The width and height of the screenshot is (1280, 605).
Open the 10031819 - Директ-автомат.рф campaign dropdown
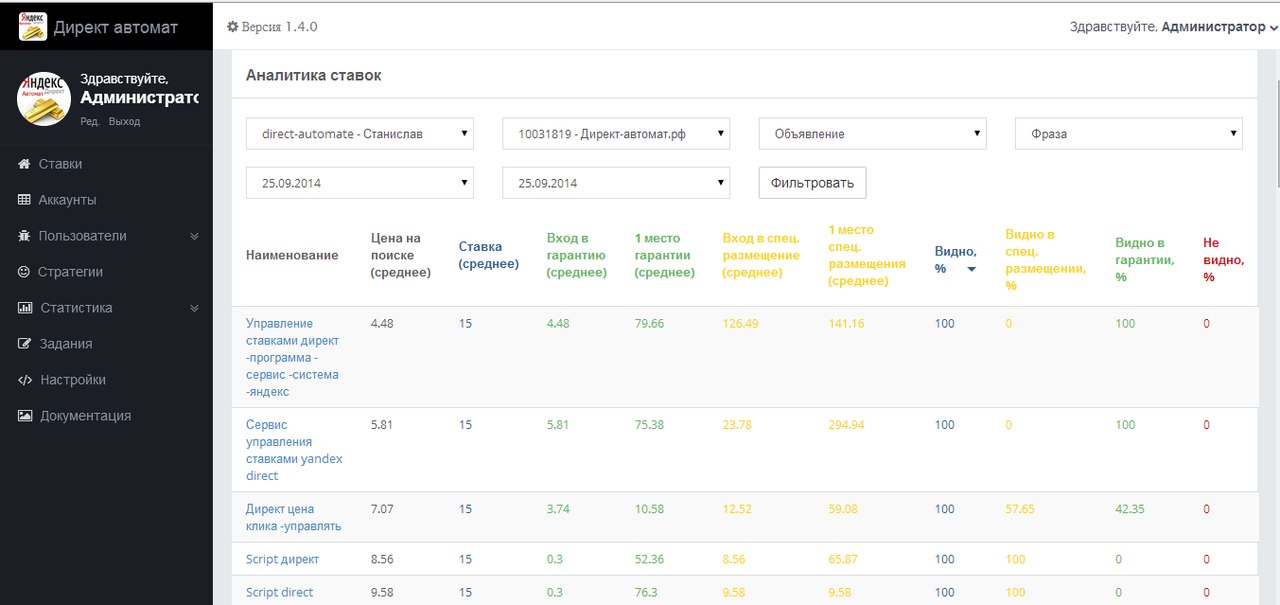pyautogui.click(x=616, y=134)
